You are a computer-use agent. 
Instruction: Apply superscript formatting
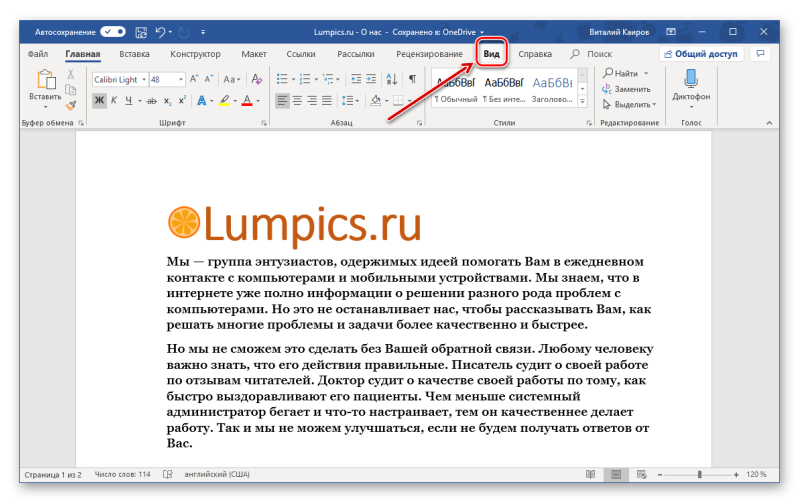(182, 100)
